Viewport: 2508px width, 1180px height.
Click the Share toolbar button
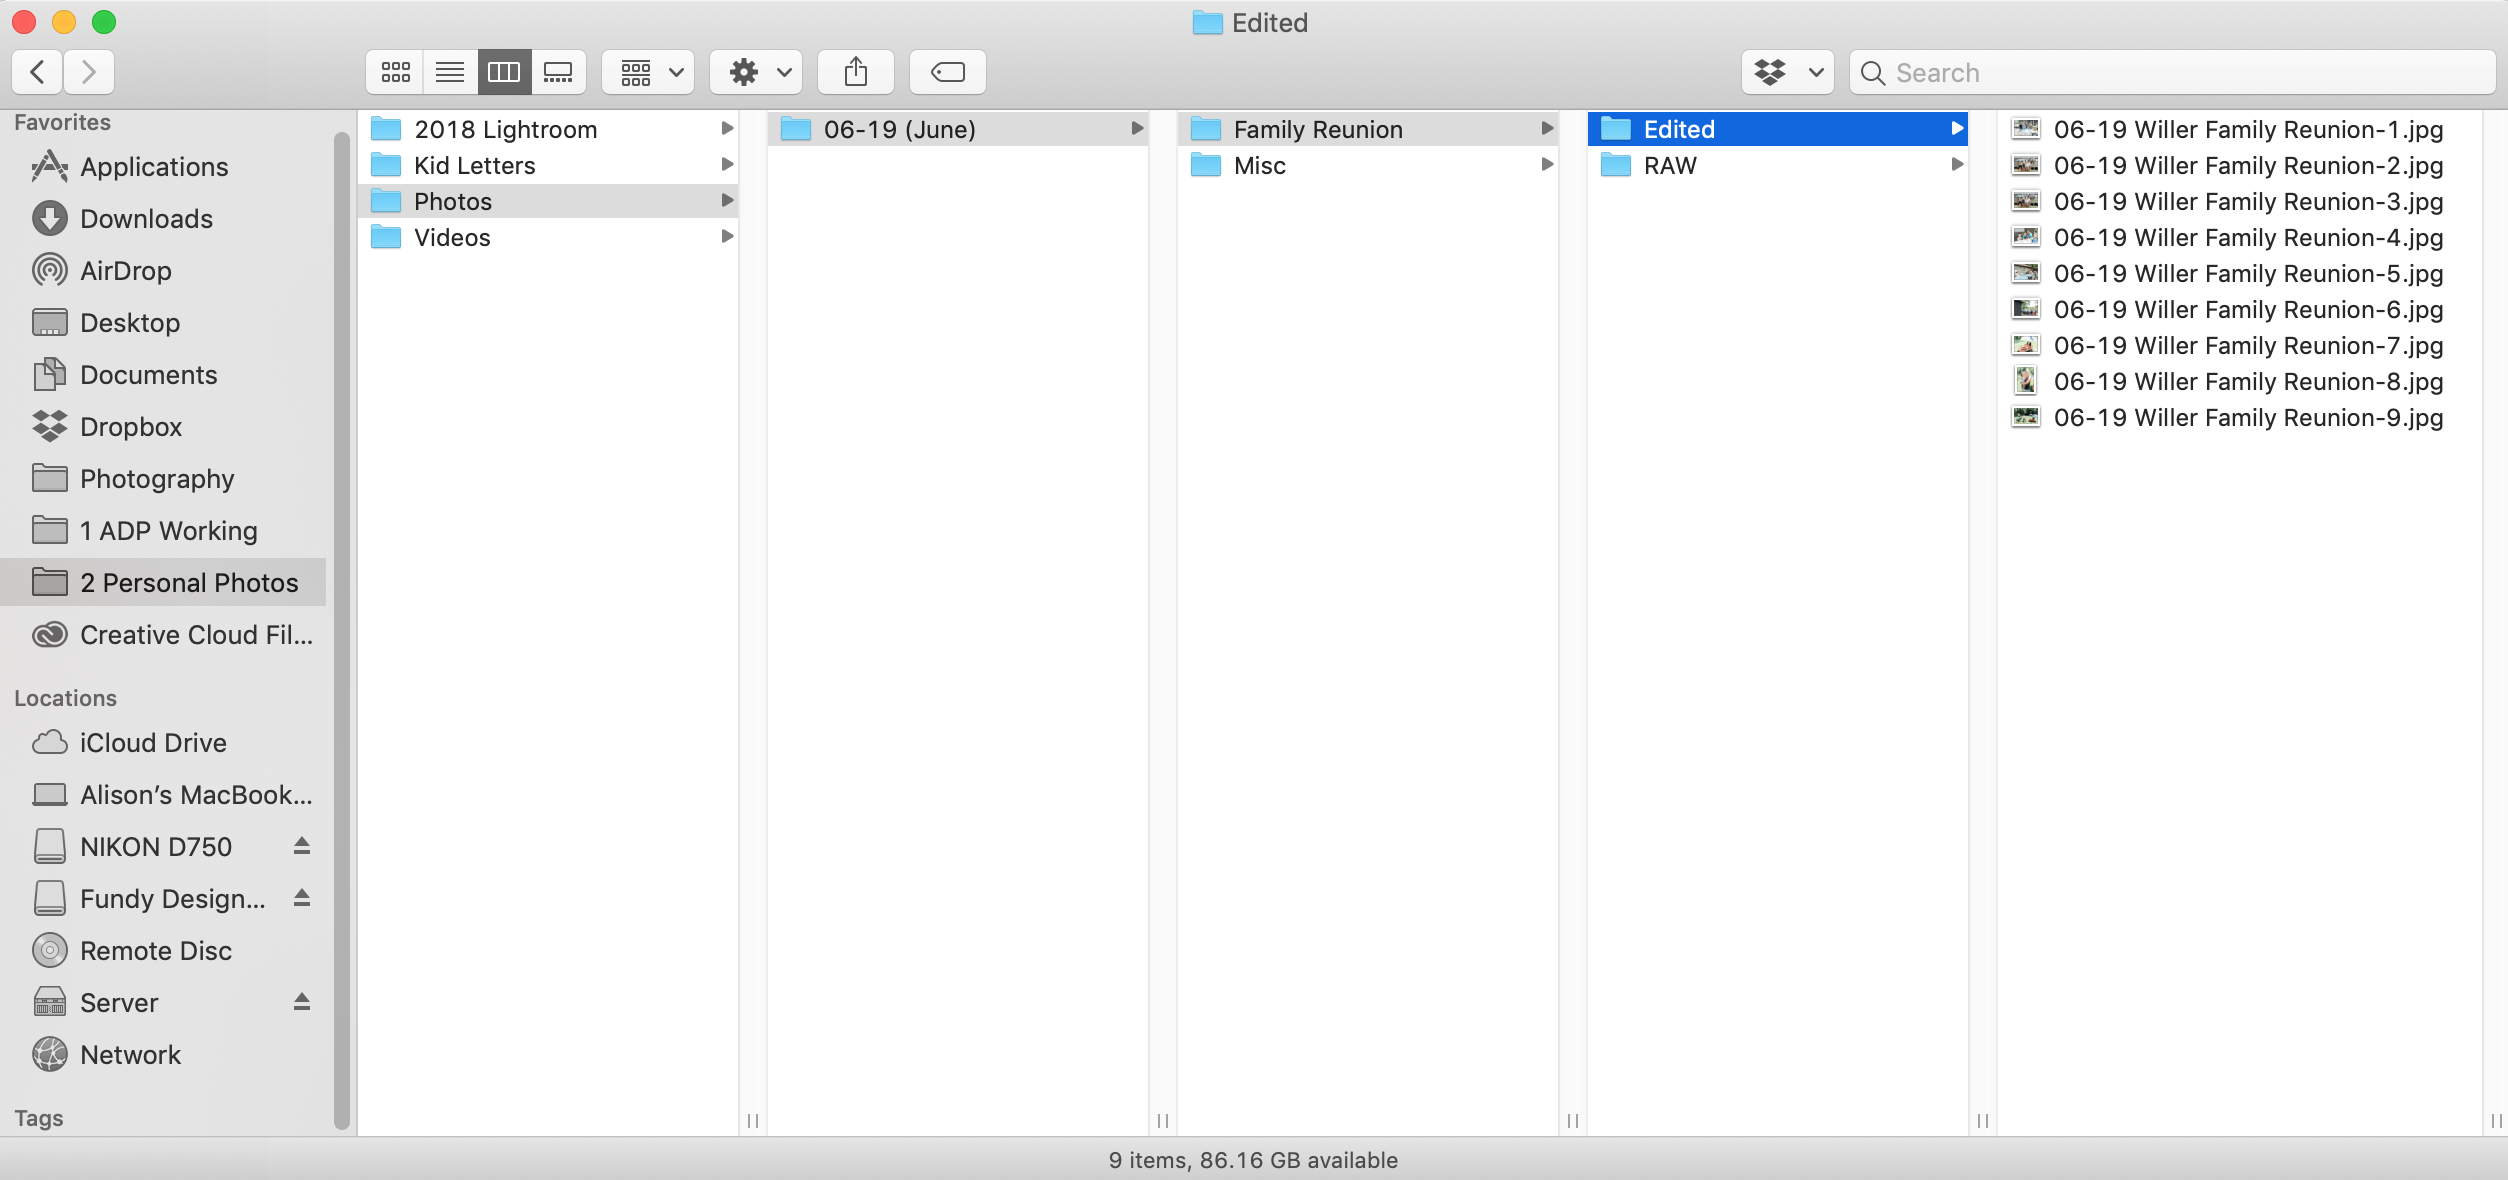[856, 72]
